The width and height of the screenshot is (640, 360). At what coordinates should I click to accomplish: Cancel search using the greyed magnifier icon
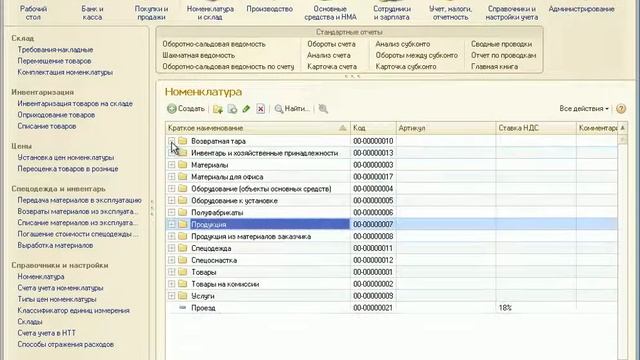[x=323, y=109]
